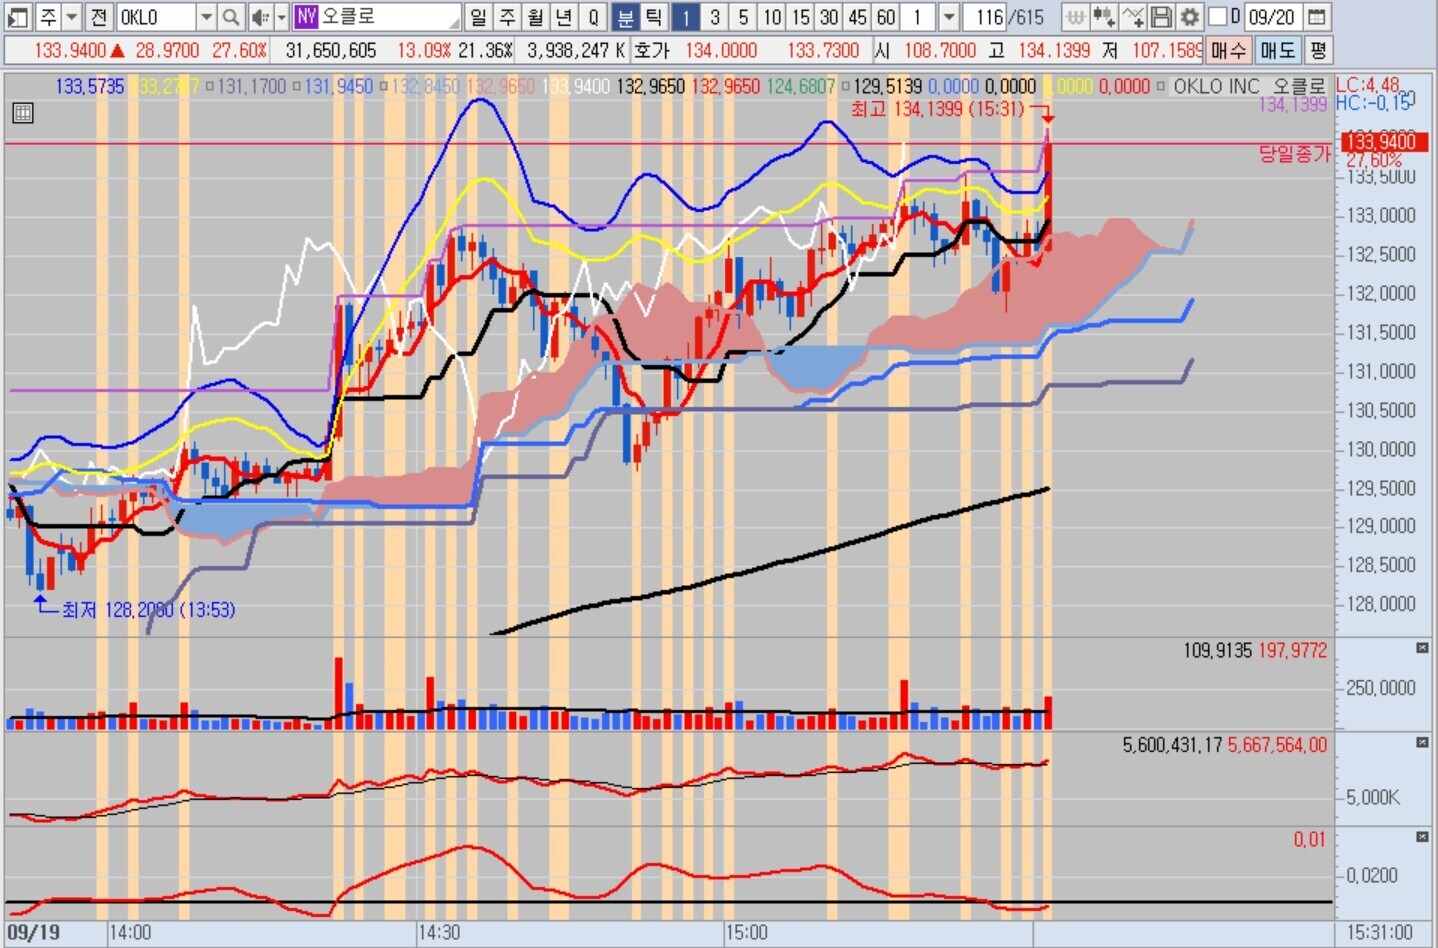Screen dimensions: 1438x948
Task: Click the speaker sound alert icon
Action: (259, 17)
